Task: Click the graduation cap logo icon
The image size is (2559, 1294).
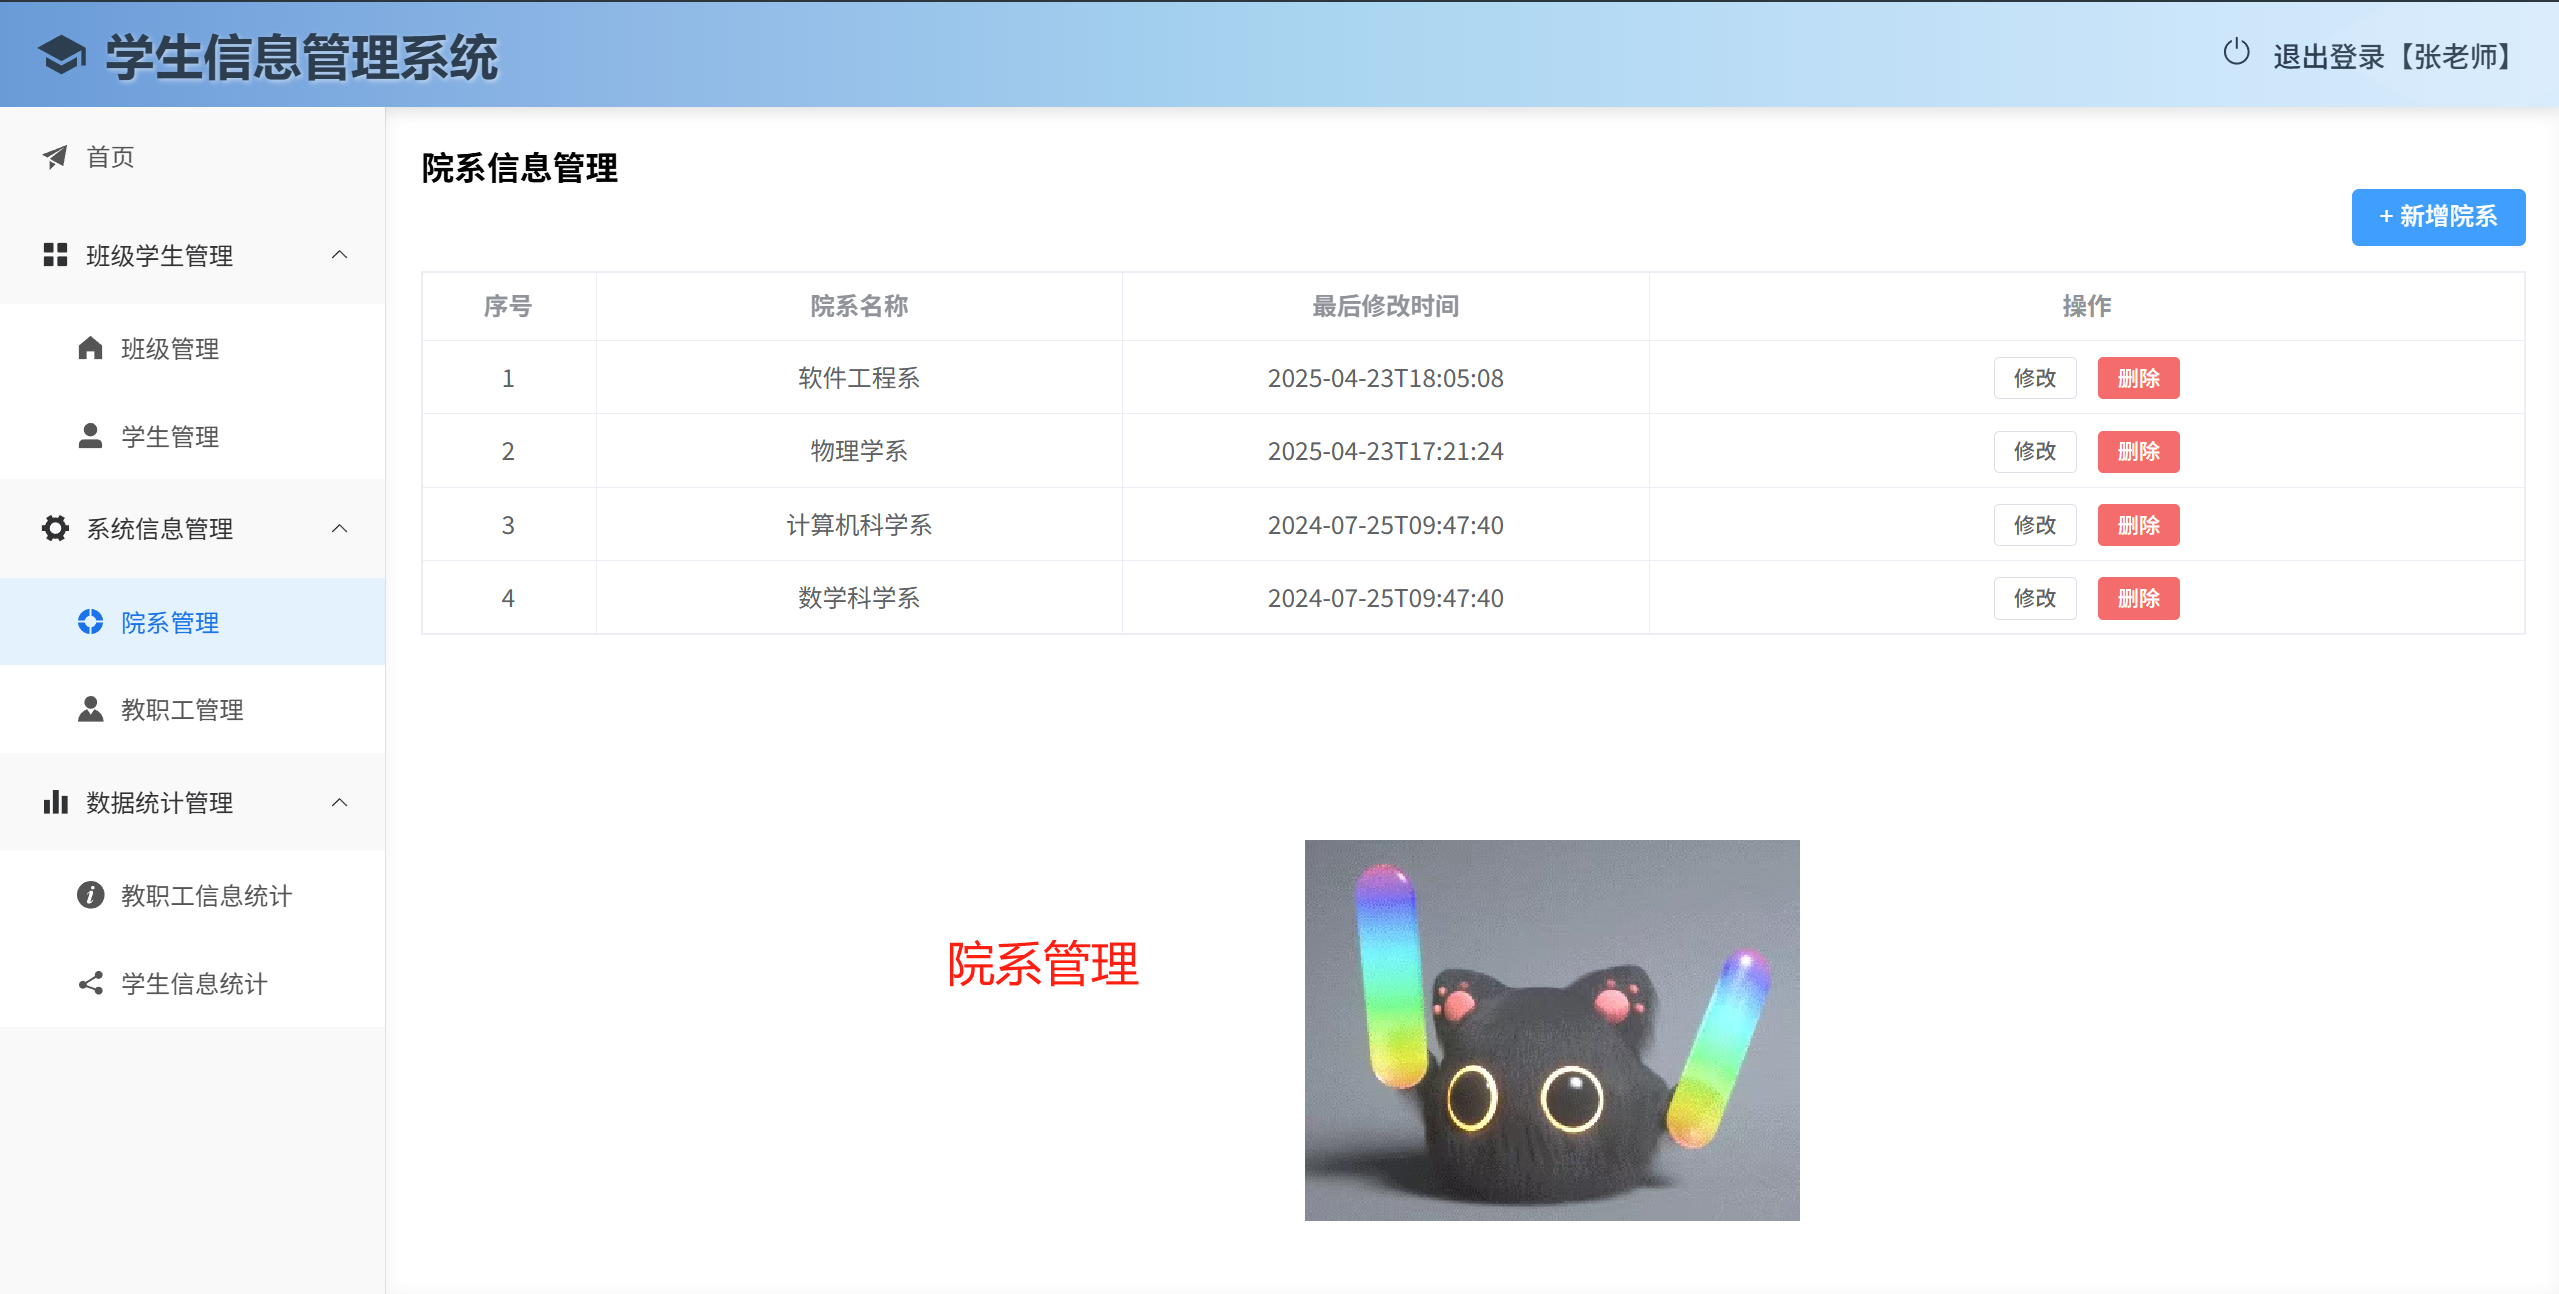Action: pos(62,56)
